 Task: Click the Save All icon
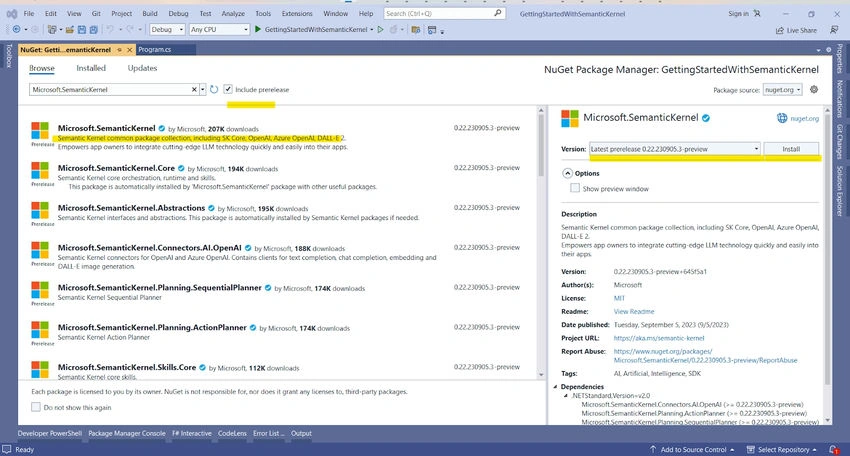click(94, 29)
